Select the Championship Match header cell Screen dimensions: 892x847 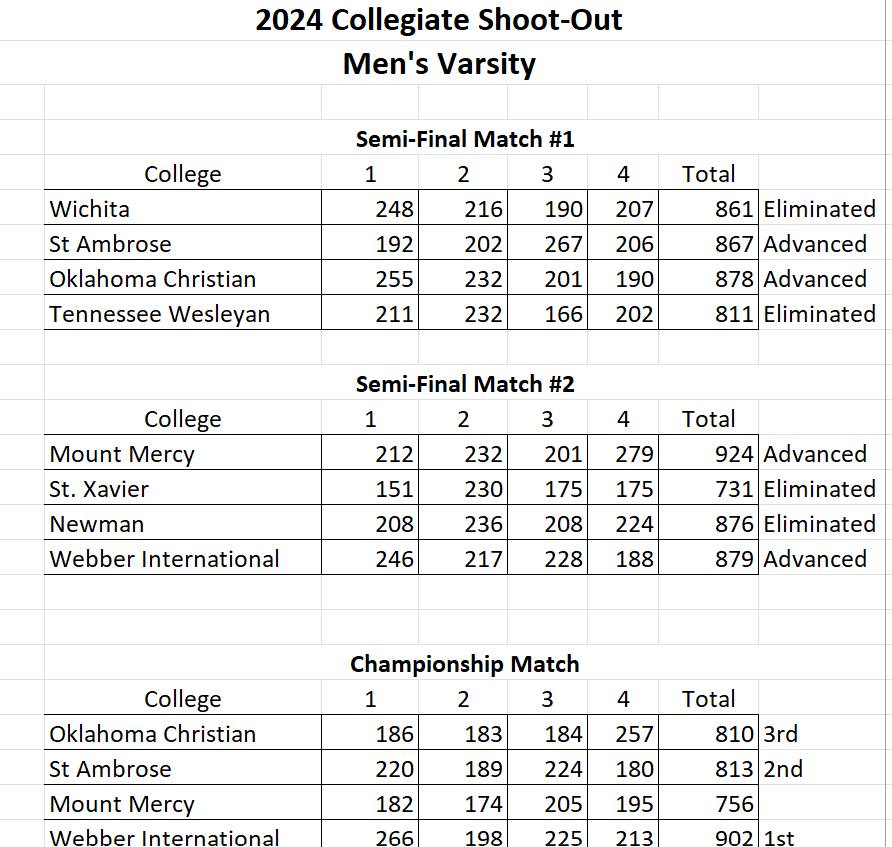pyautogui.click(x=464, y=664)
